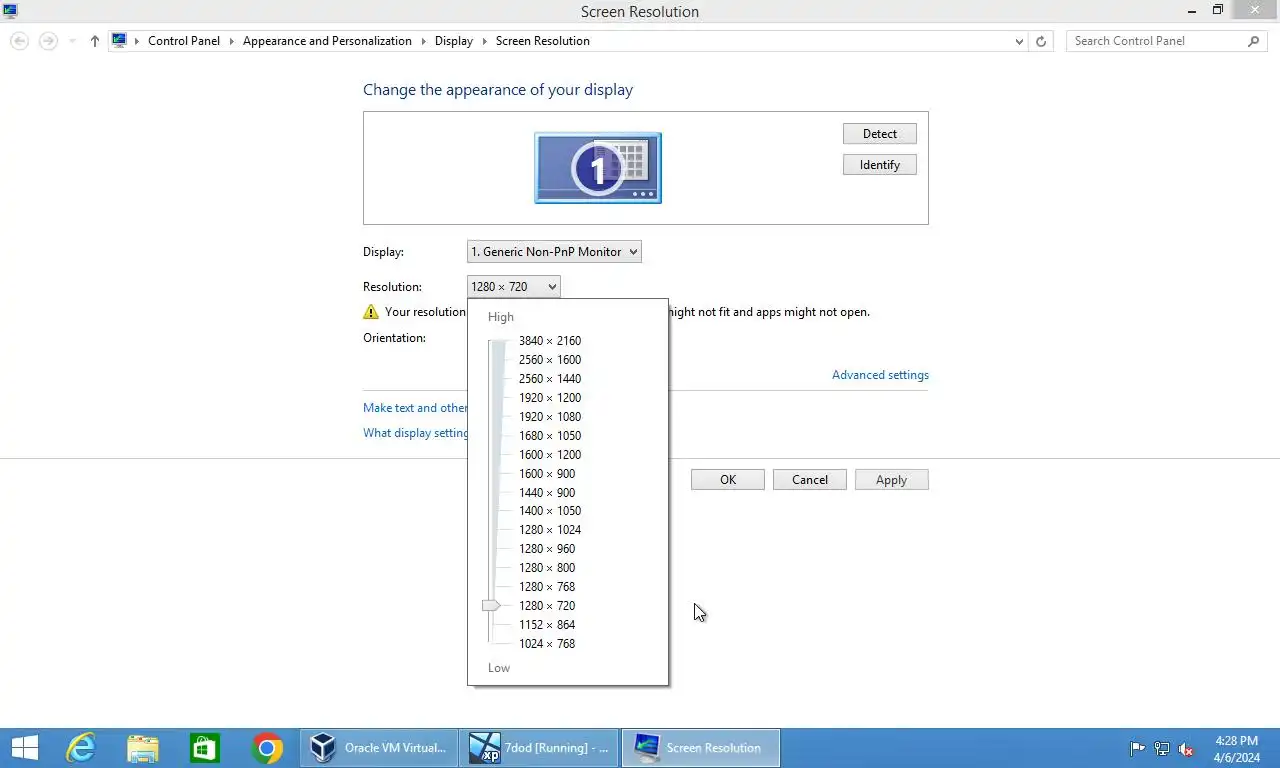Image resolution: width=1280 pixels, height=768 pixels.
Task: Click the Forward navigation arrow
Action: (x=48, y=41)
